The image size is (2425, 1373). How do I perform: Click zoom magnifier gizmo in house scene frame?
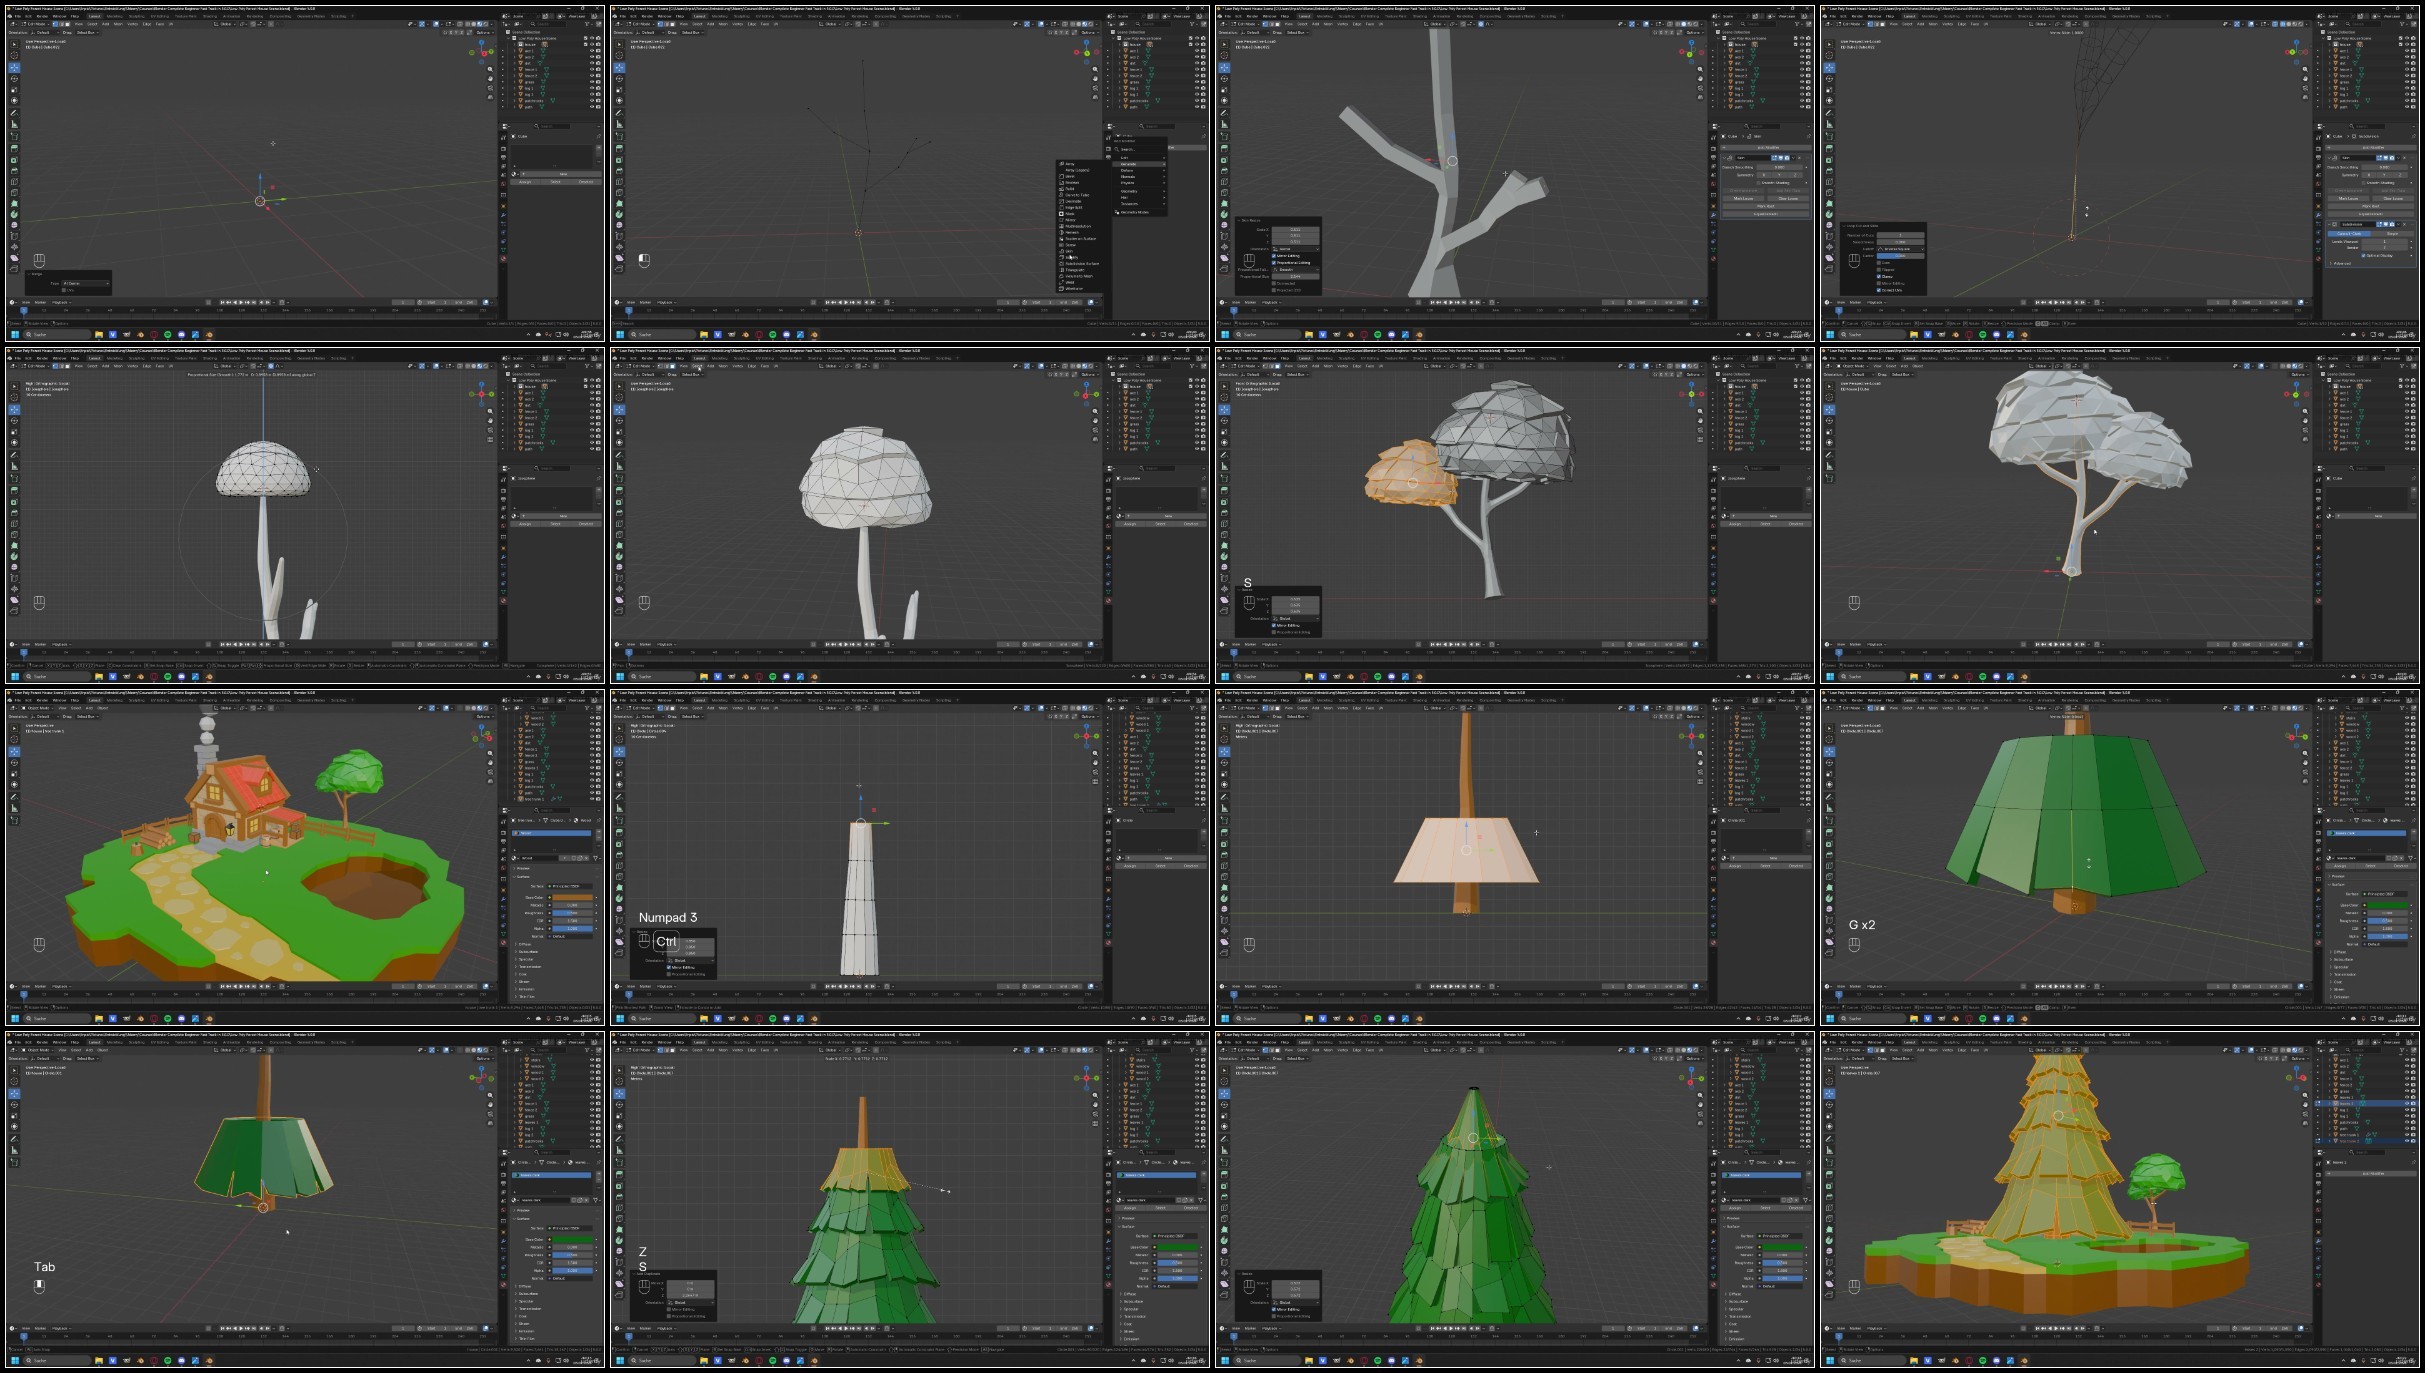[x=490, y=753]
